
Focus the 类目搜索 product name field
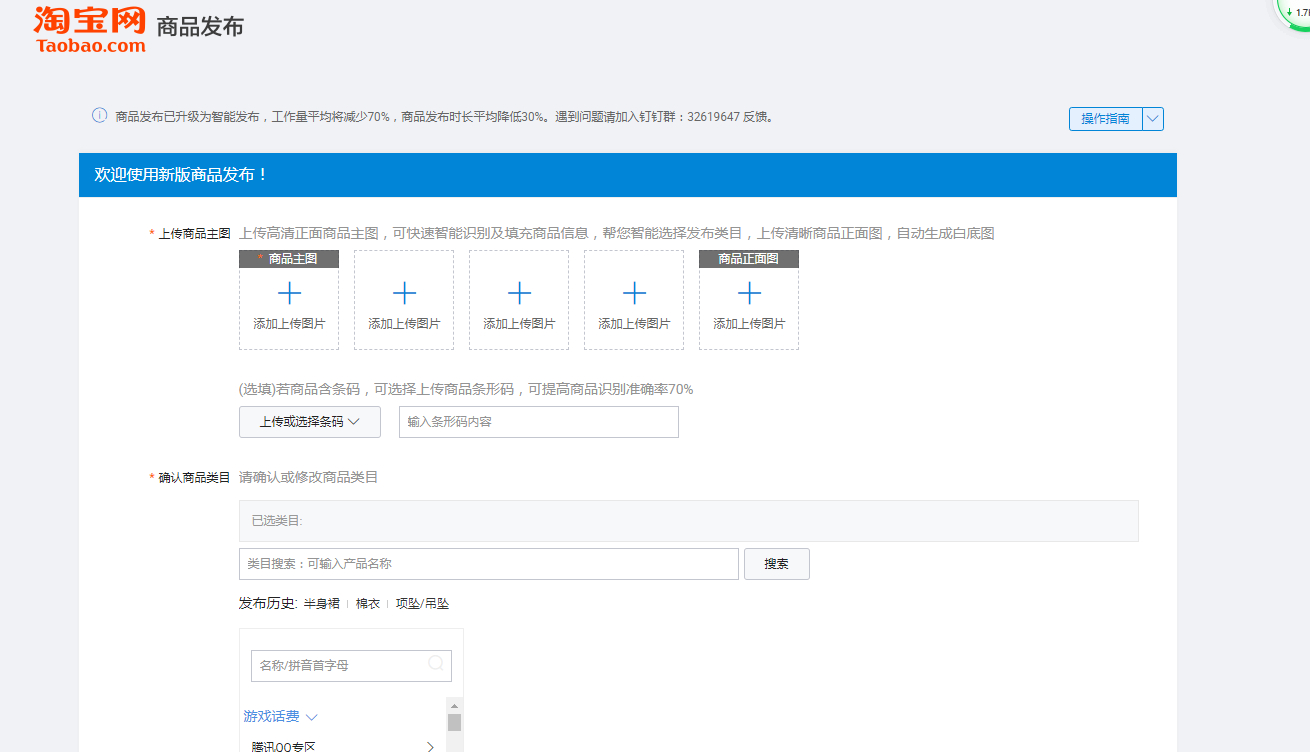point(489,564)
